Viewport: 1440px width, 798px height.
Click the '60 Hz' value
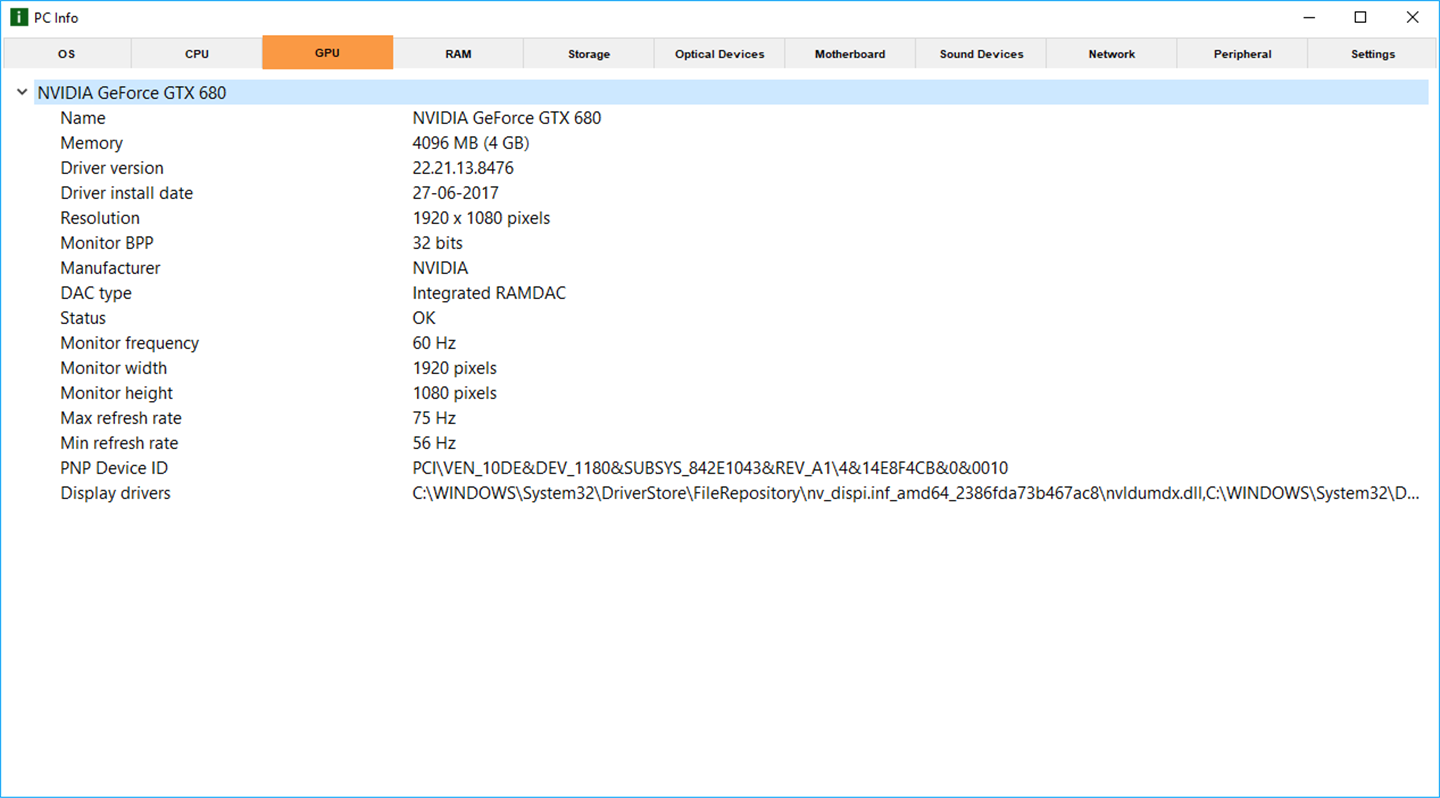tap(434, 343)
